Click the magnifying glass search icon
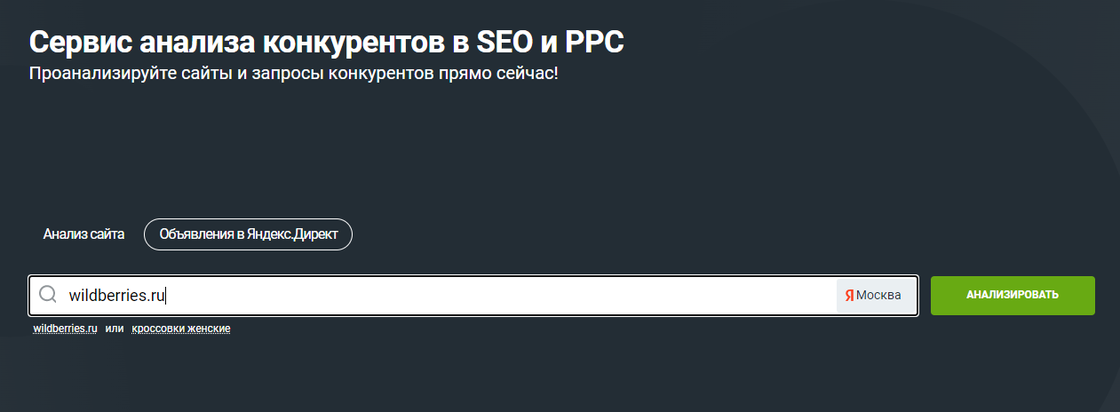1120x412 pixels. 47,295
